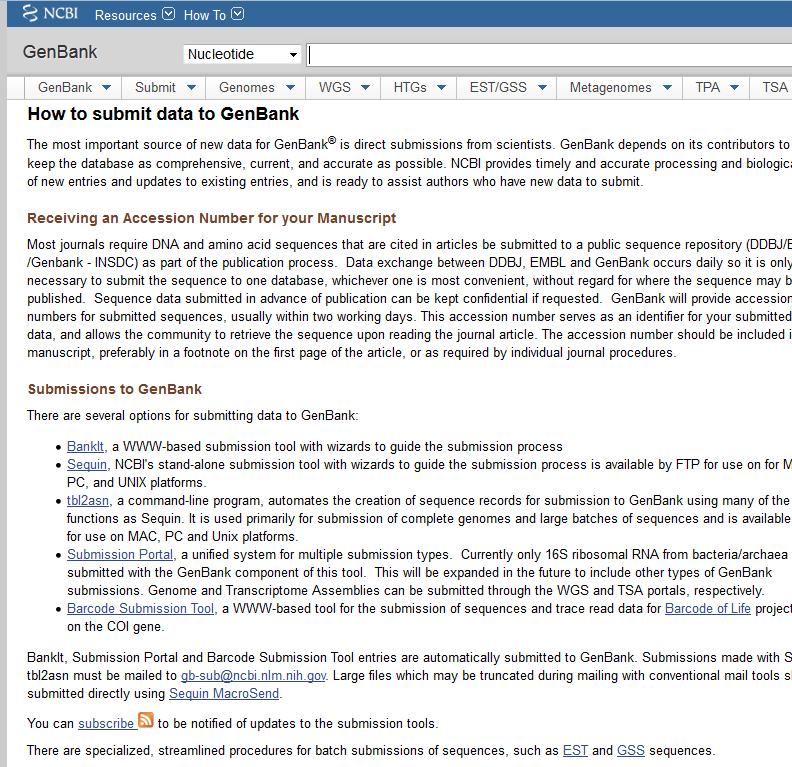
Task: Open the How To dropdown
Action: coord(214,15)
